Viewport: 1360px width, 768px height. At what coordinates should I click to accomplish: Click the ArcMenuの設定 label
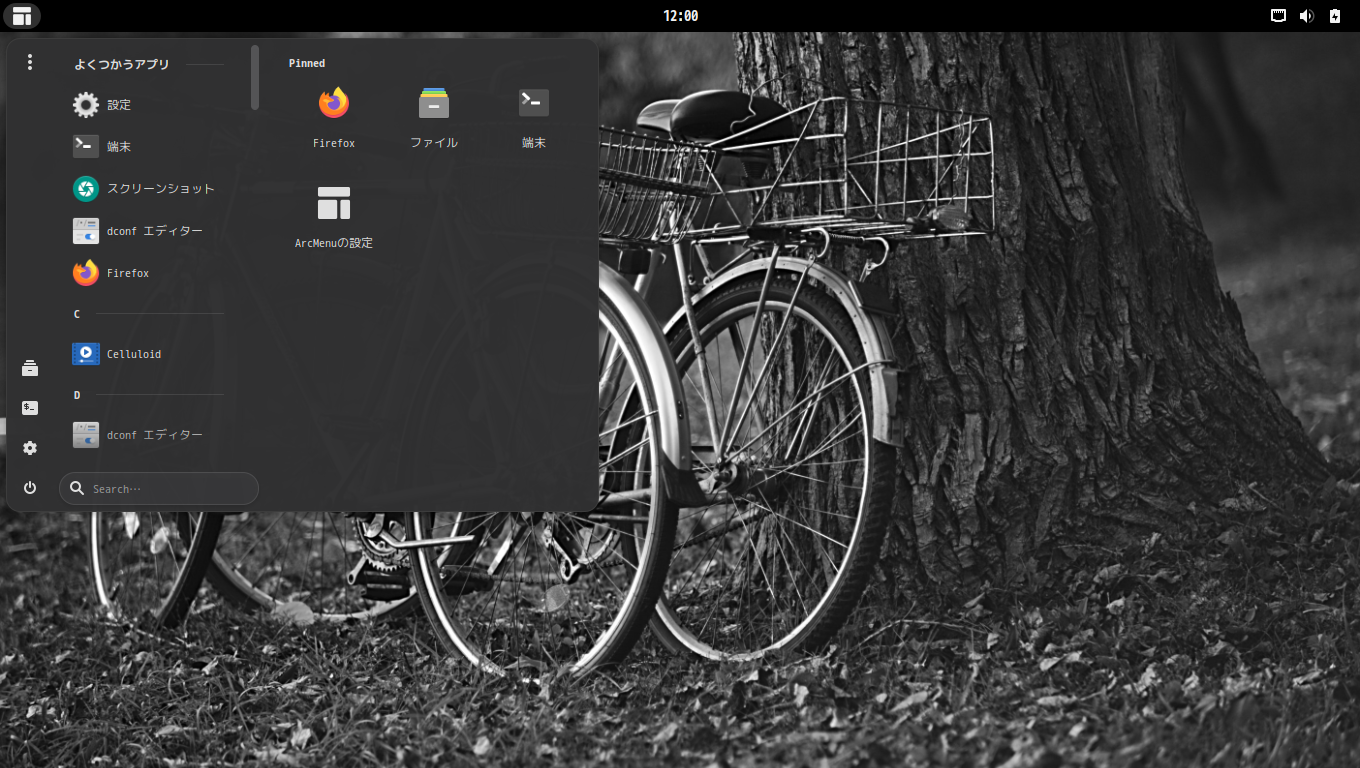coord(334,243)
